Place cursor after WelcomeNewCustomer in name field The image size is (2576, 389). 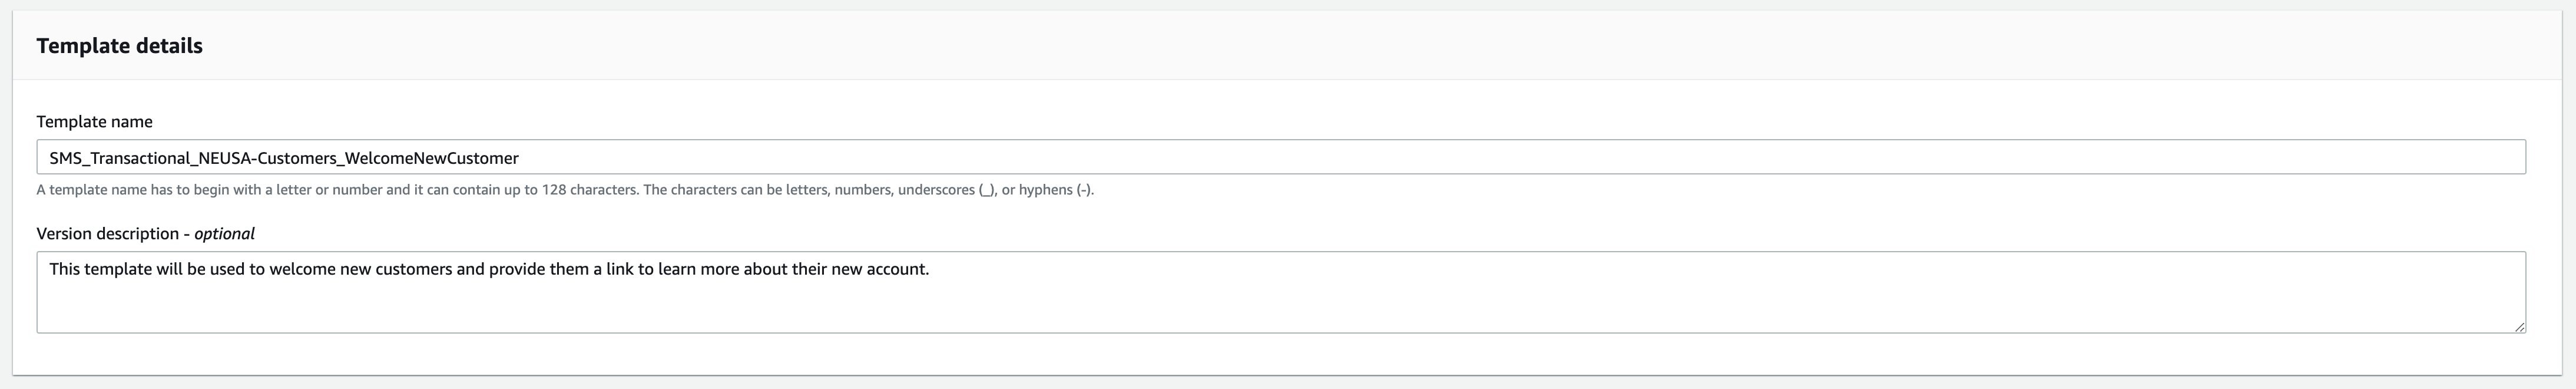tap(520, 158)
